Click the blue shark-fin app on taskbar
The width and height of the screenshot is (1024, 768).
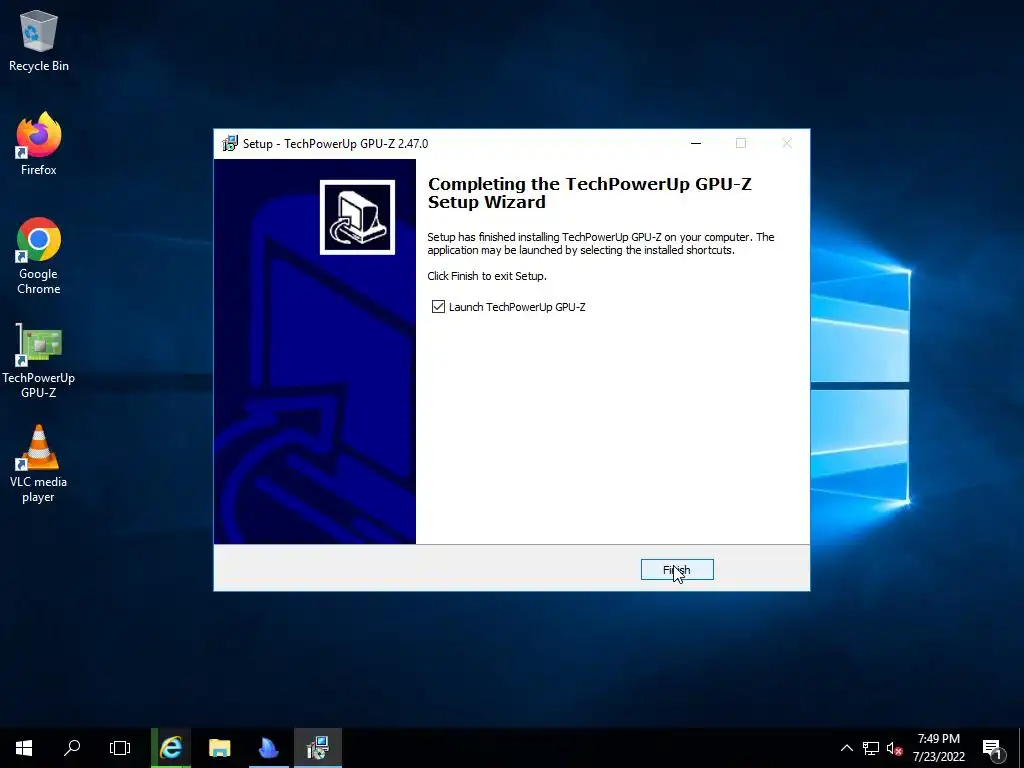pyautogui.click(x=268, y=748)
